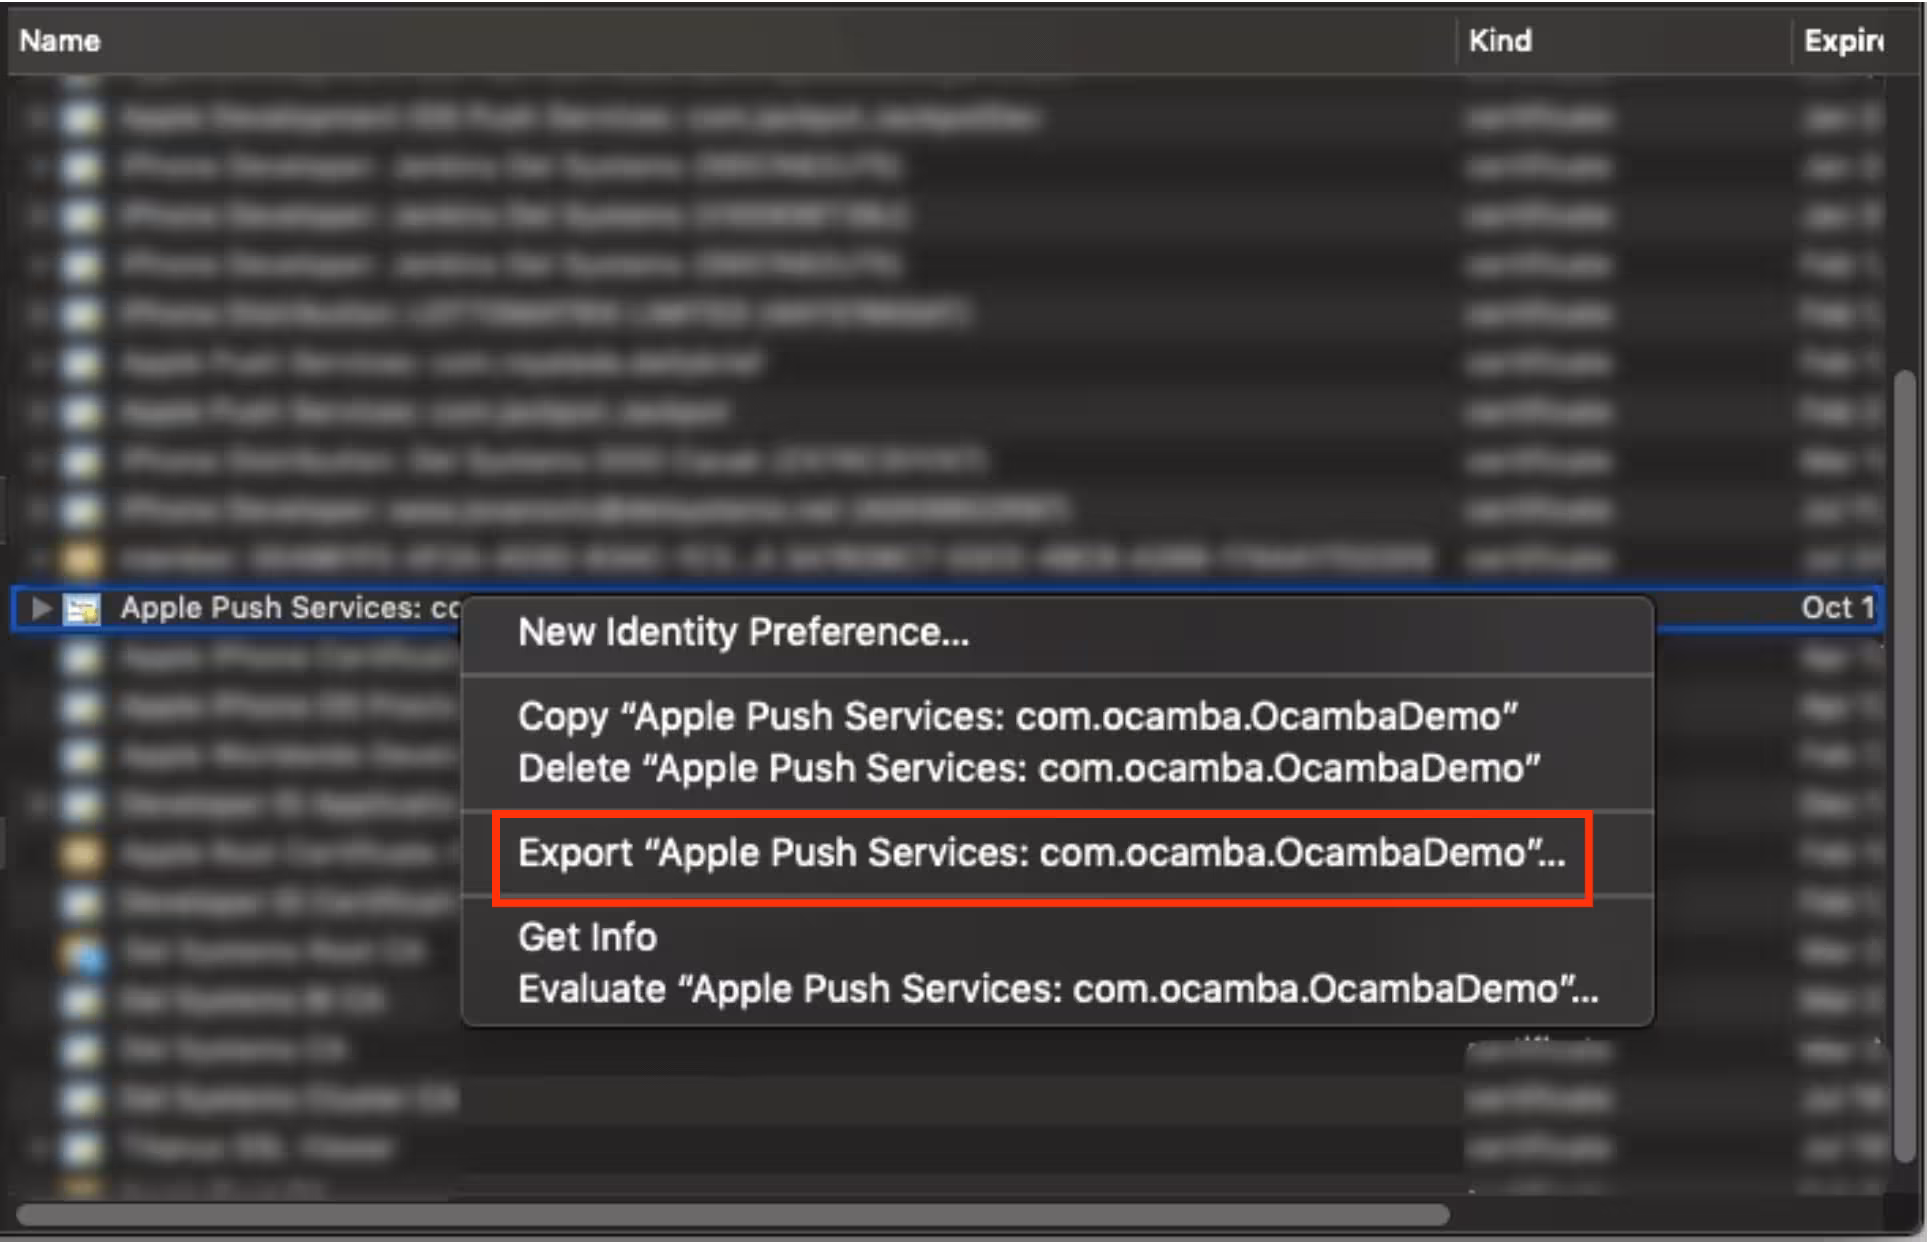This screenshot has height=1244, width=1928.
Task: Click gold certificate icon left of Export option
Action: tap(82, 853)
